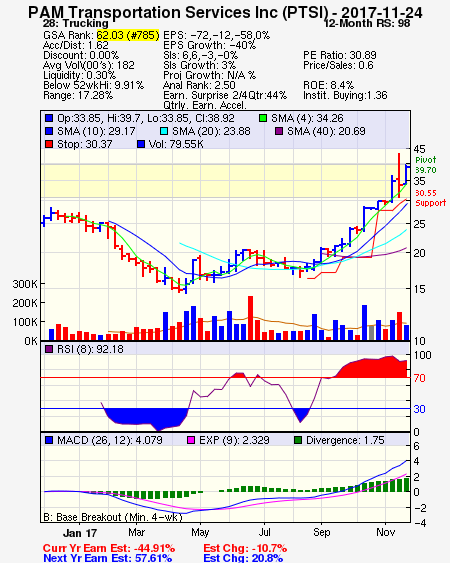Click the 'Avg Vol(00's): 182' text
Viewport: 450px width, 563px height.
[x=89, y=65]
